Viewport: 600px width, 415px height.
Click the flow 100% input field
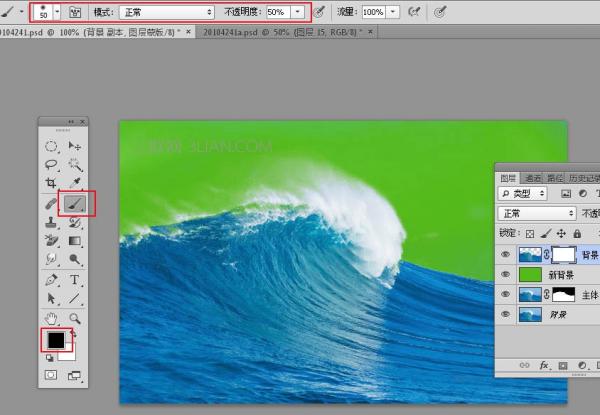point(373,12)
